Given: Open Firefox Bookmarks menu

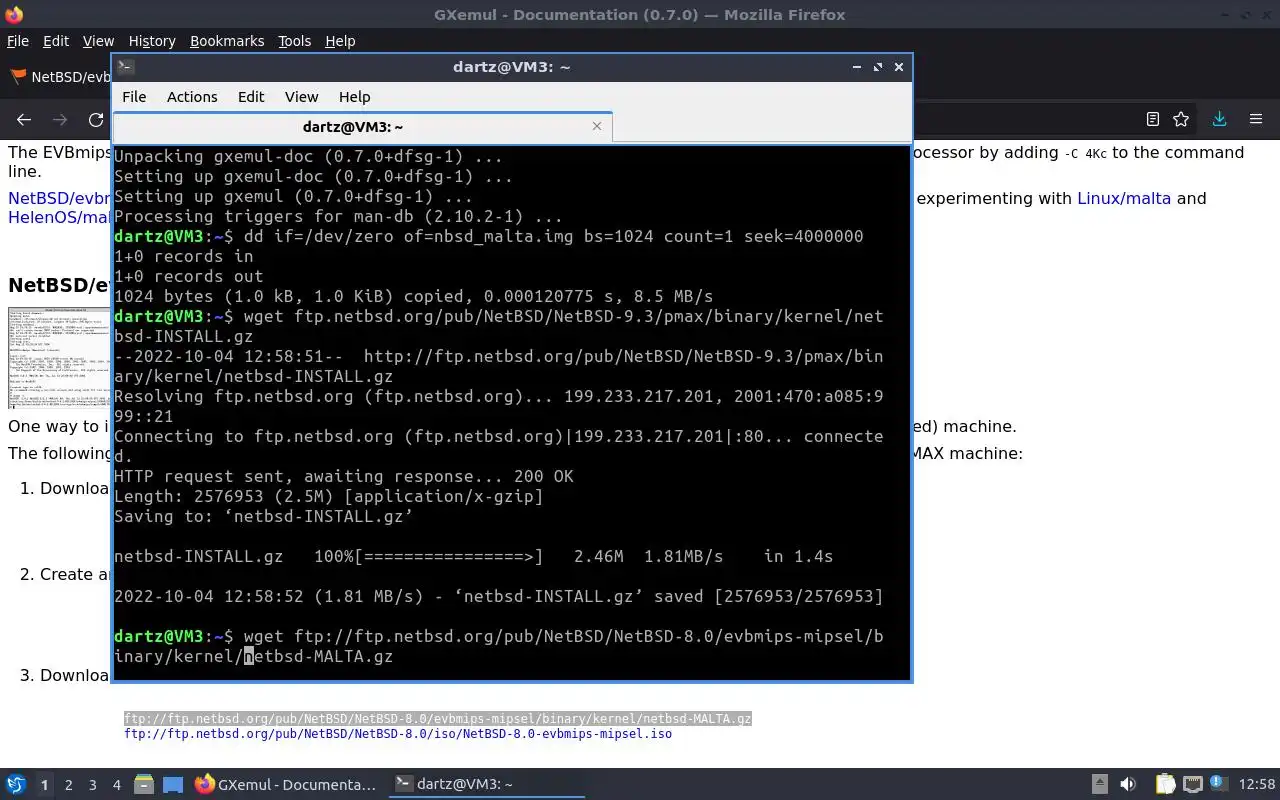Looking at the screenshot, I should [x=227, y=41].
